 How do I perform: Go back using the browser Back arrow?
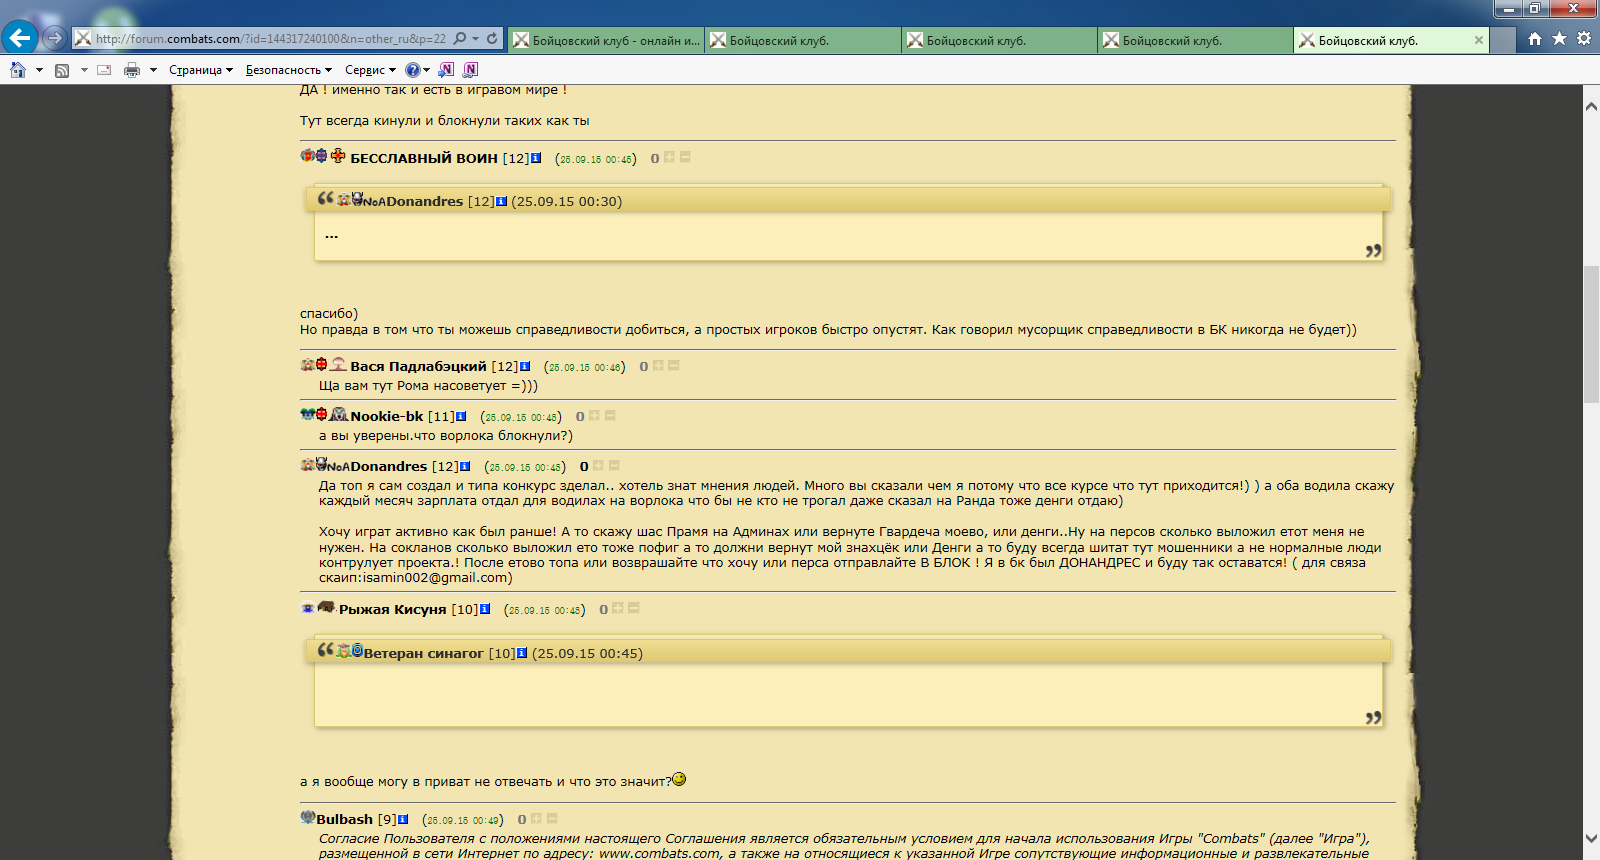click(x=20, y=38)
